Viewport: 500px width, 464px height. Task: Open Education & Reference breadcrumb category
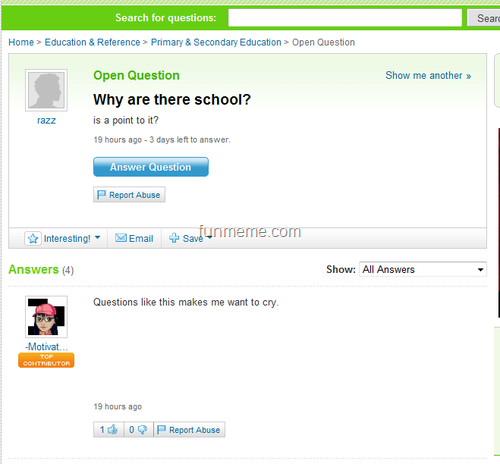[x=92, y=42]
